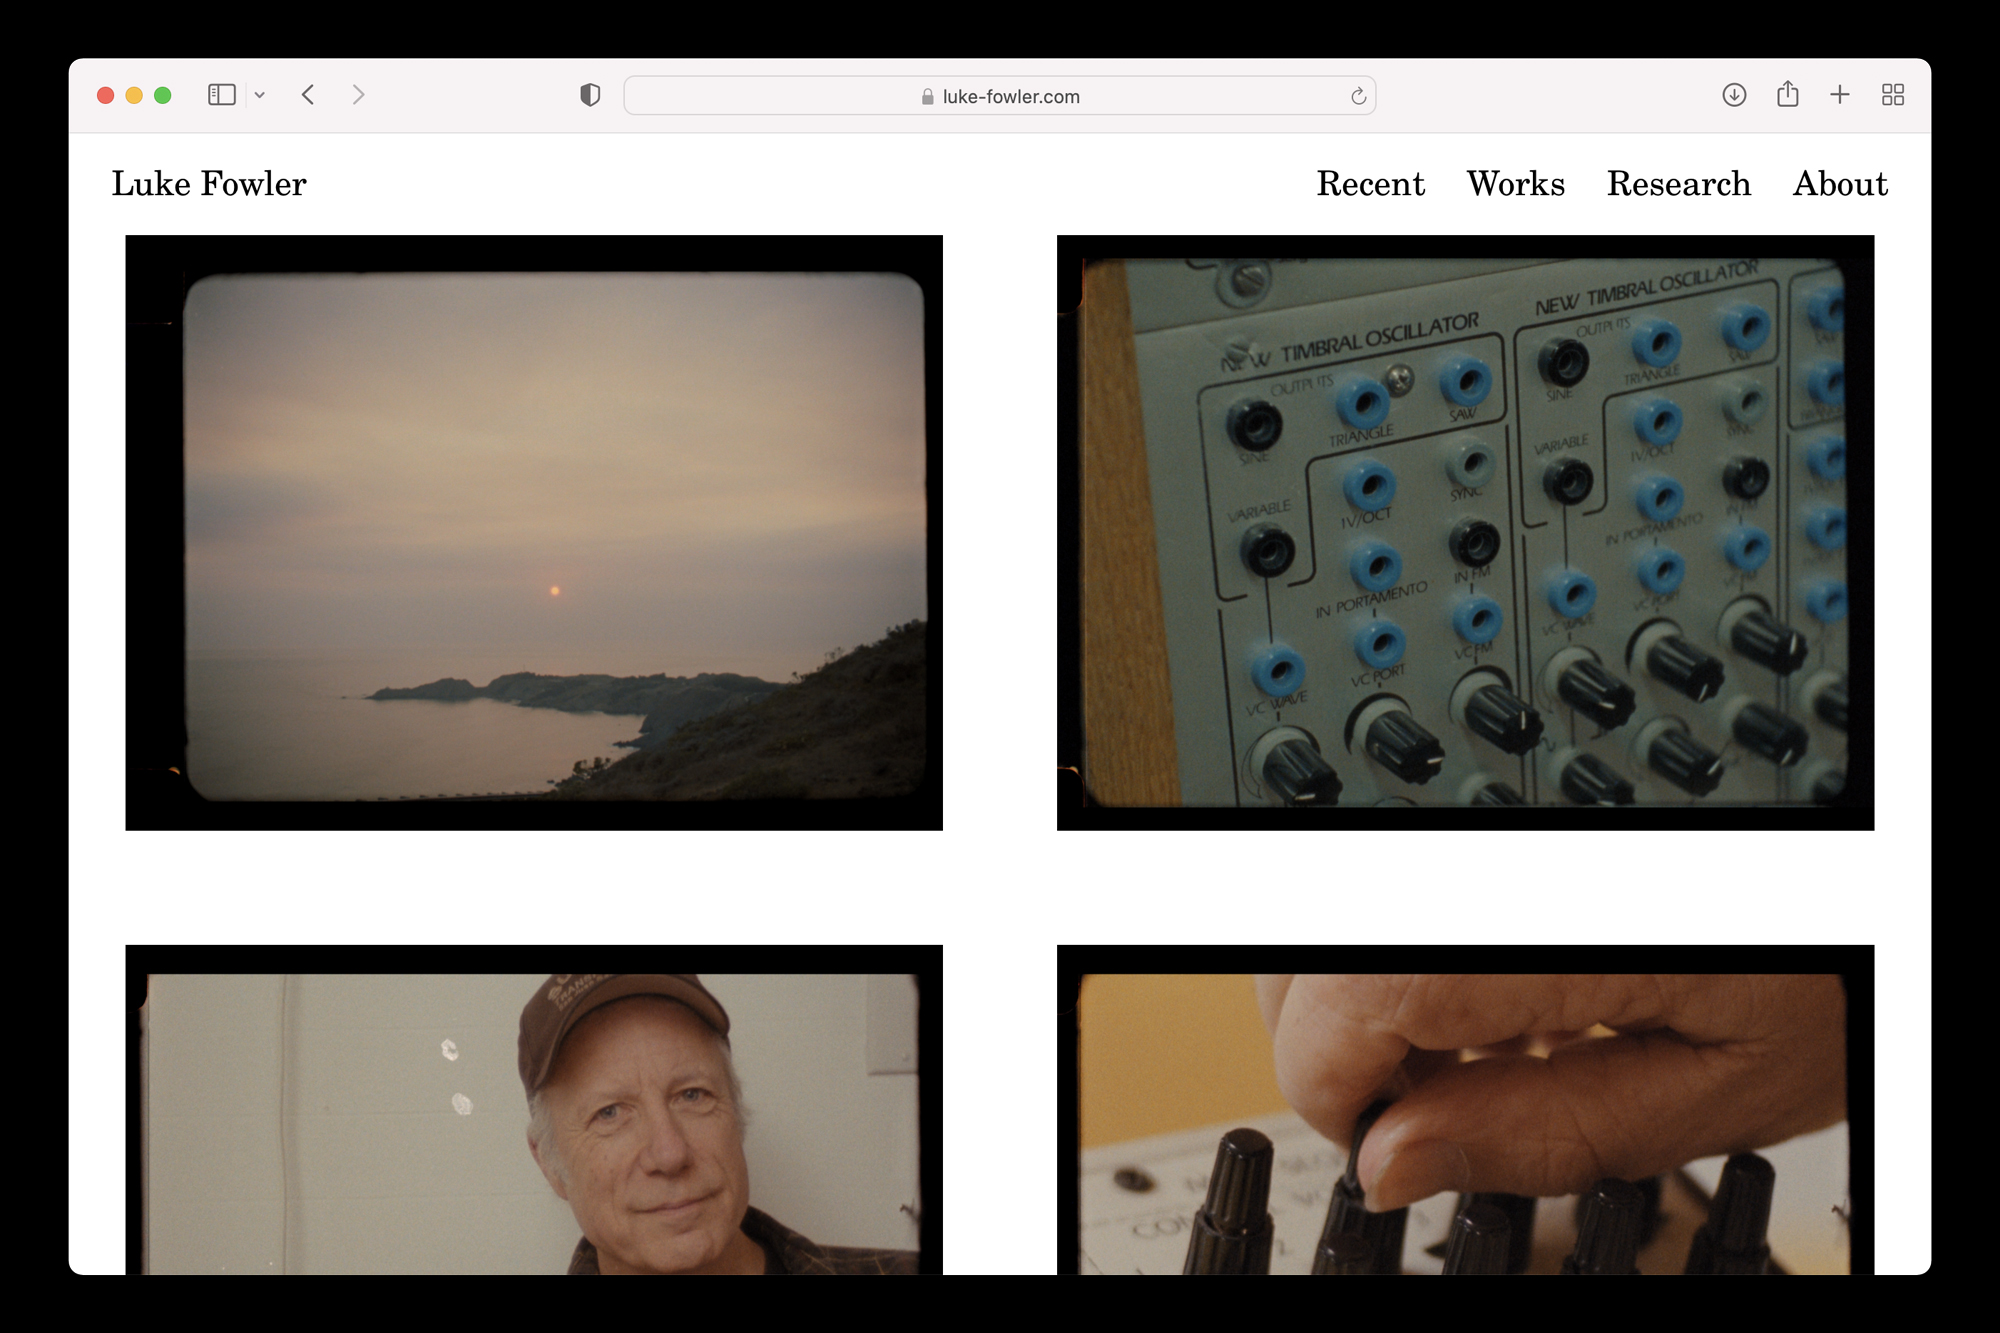Image resolution: width=2000 pixels, height=1333 pixels.
Task: Navigate to the Research section
Action: point(1678,184)
